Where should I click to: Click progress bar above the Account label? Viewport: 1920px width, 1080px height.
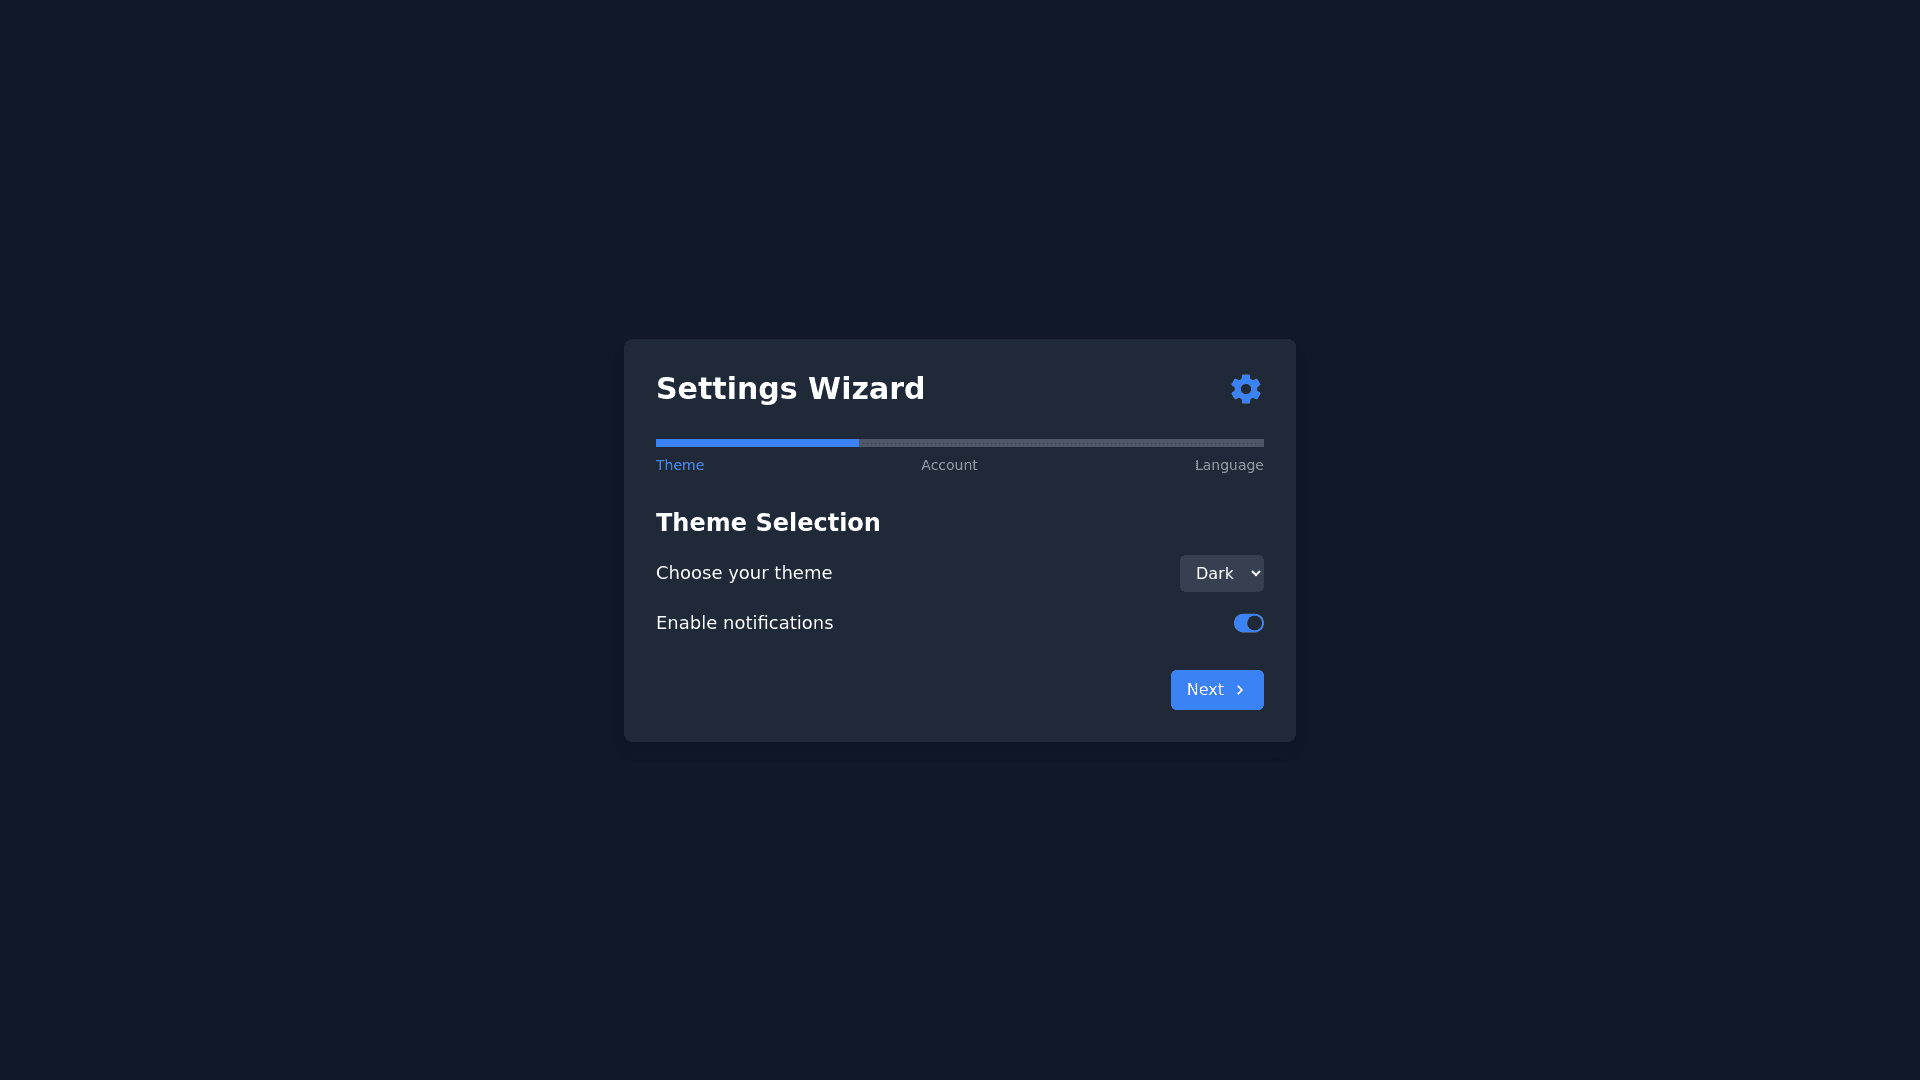pyautogui.click(x=949, y=442)
